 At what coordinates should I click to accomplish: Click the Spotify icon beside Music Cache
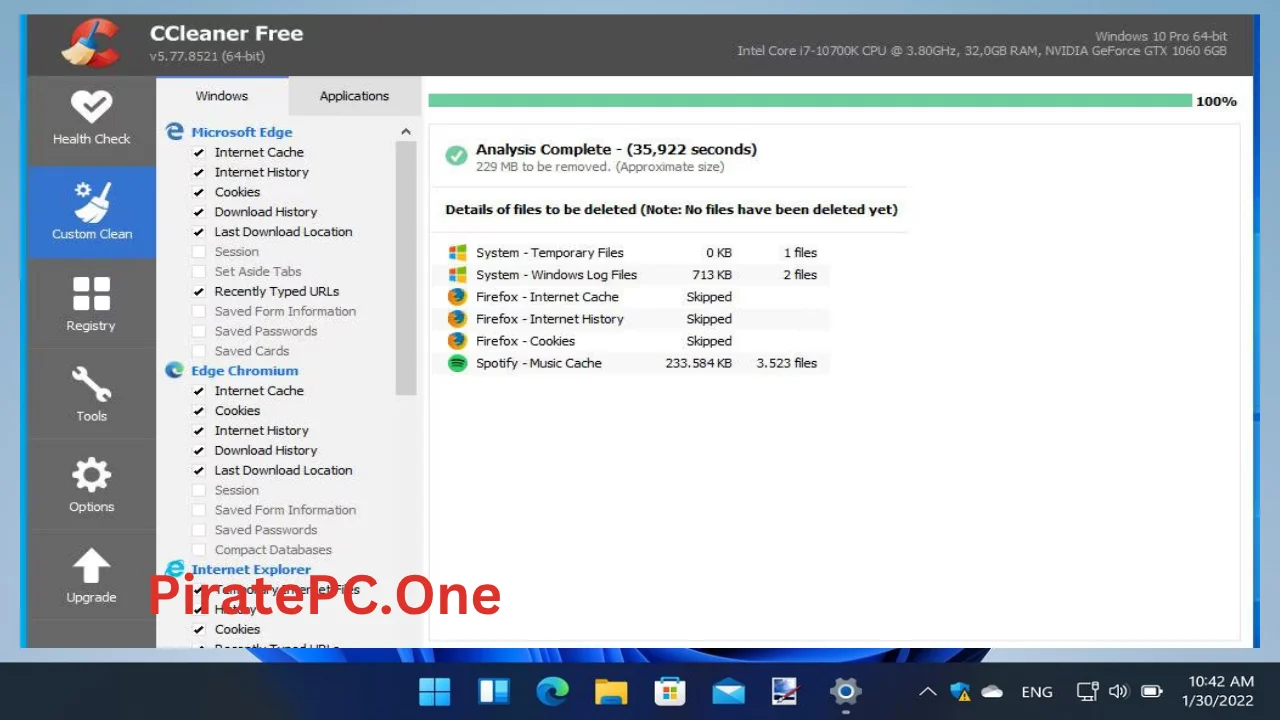(x=457, y=363)
